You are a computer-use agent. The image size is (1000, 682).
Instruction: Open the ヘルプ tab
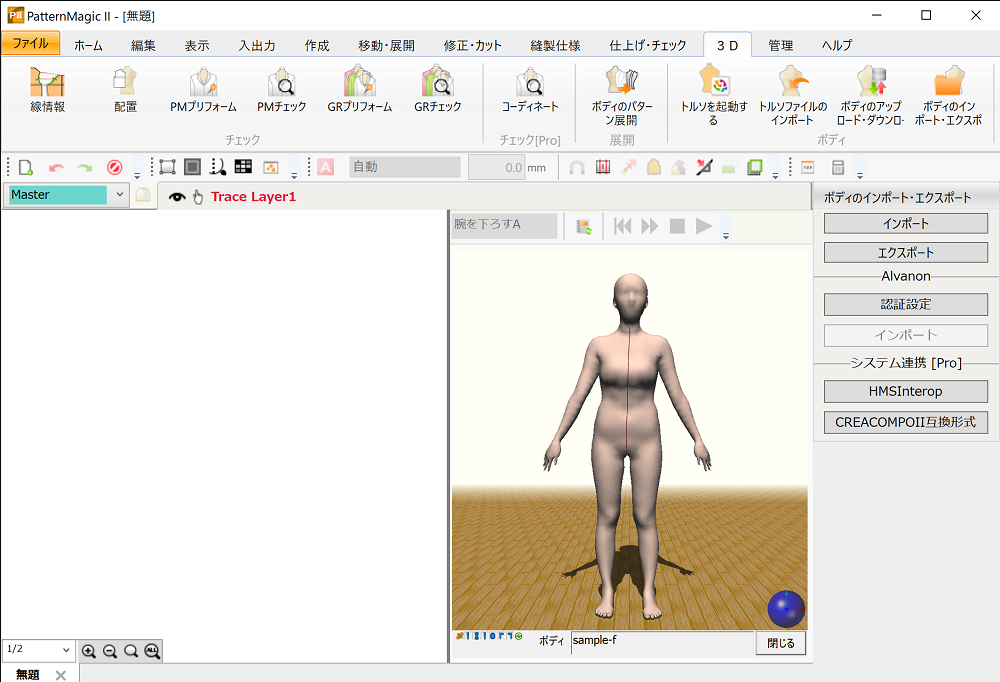pos(837,45)
